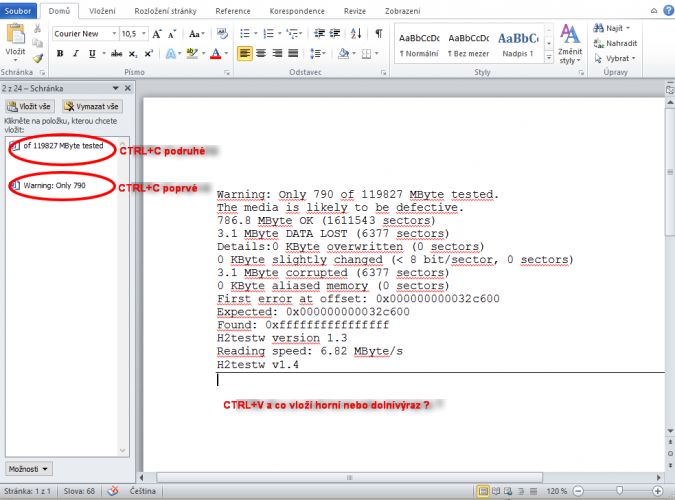675x500 pixels.
Task: Toggle Superscript formatting
Action: 149,53
